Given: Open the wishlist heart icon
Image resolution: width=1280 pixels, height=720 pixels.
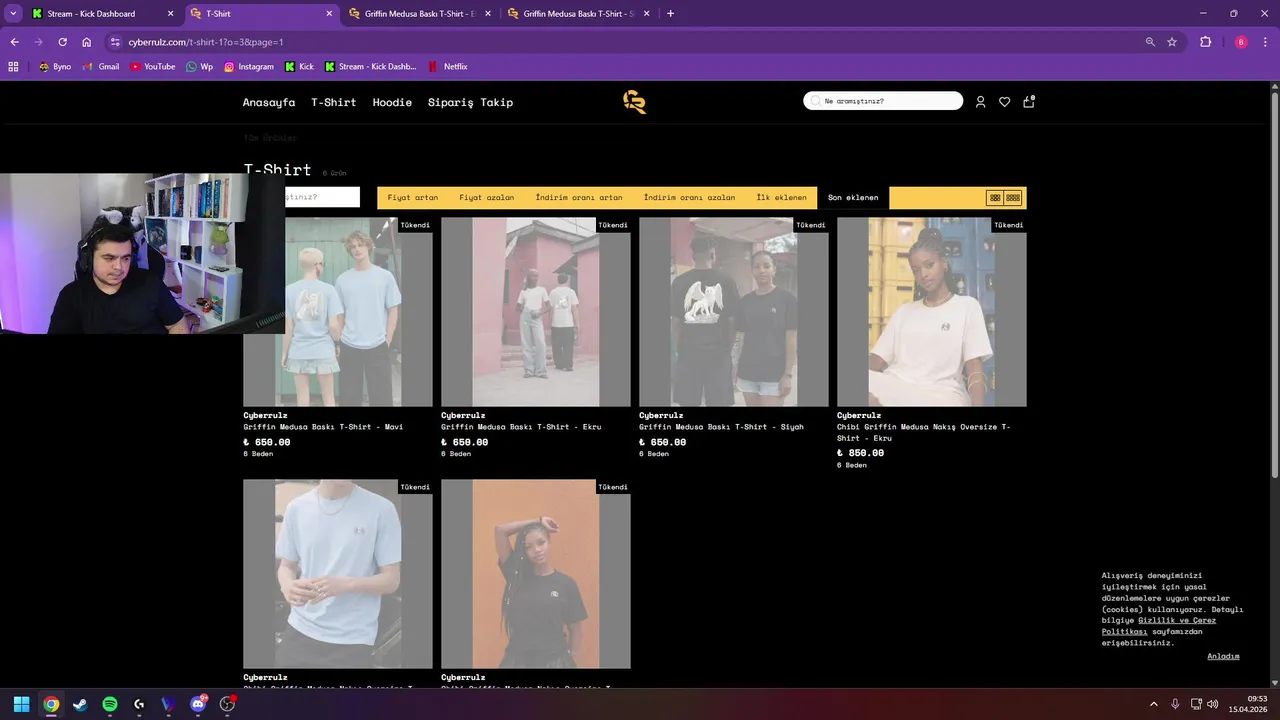Looking at the screenshot, I should pos(1004,102).
